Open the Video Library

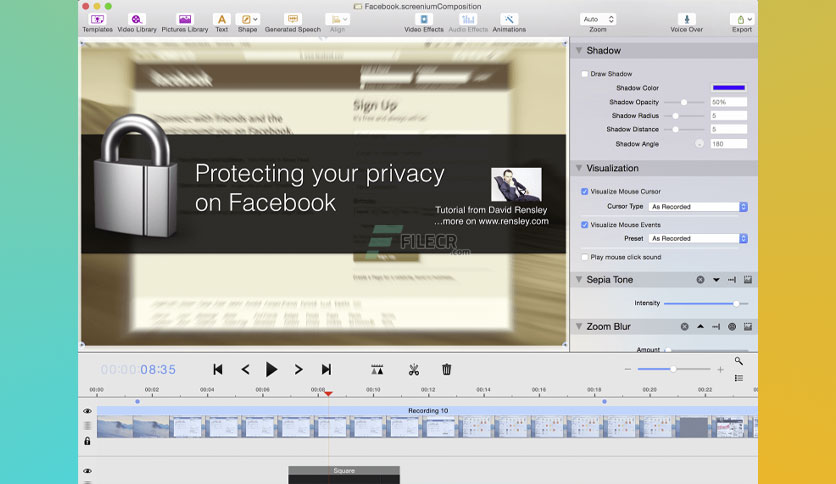click(x=136, y=23)
